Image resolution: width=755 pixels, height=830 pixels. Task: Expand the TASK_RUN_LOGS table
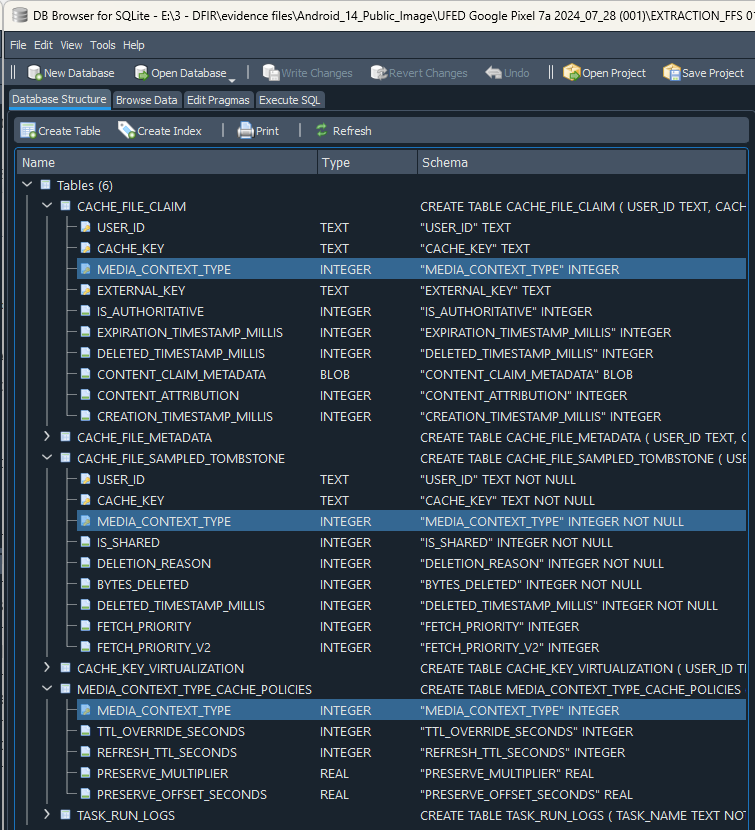pyautogui.click(x=47, y=815)
